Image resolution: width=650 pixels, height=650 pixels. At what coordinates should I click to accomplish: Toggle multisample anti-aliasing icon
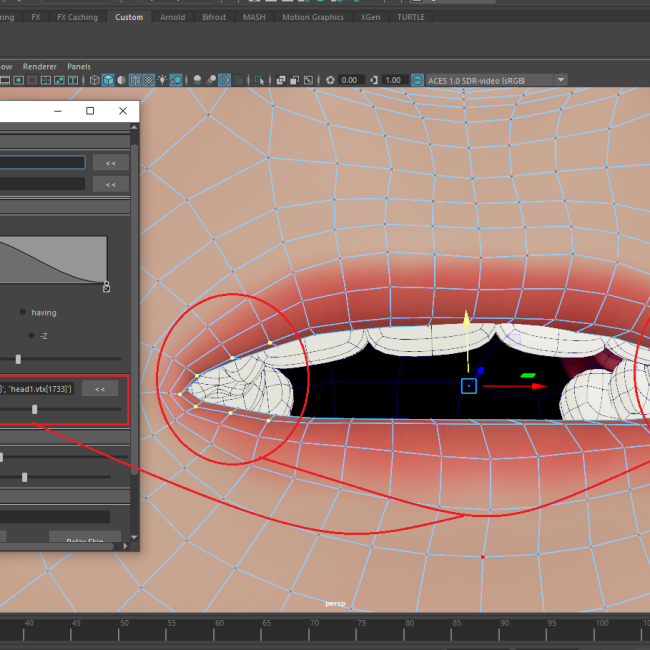(224, 80)
